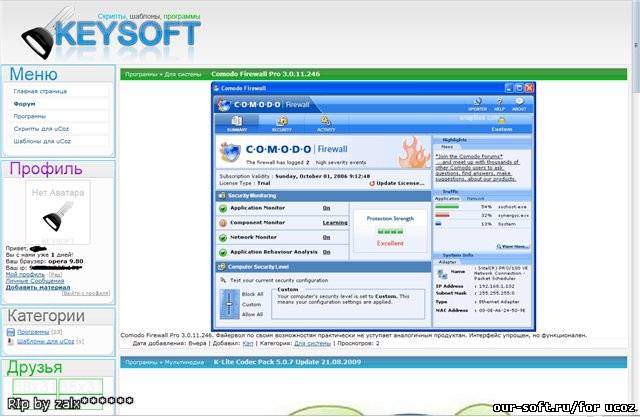Click the Comodo shield logo in summary banner
640x417 pixels.
click(x=230, y=152)
